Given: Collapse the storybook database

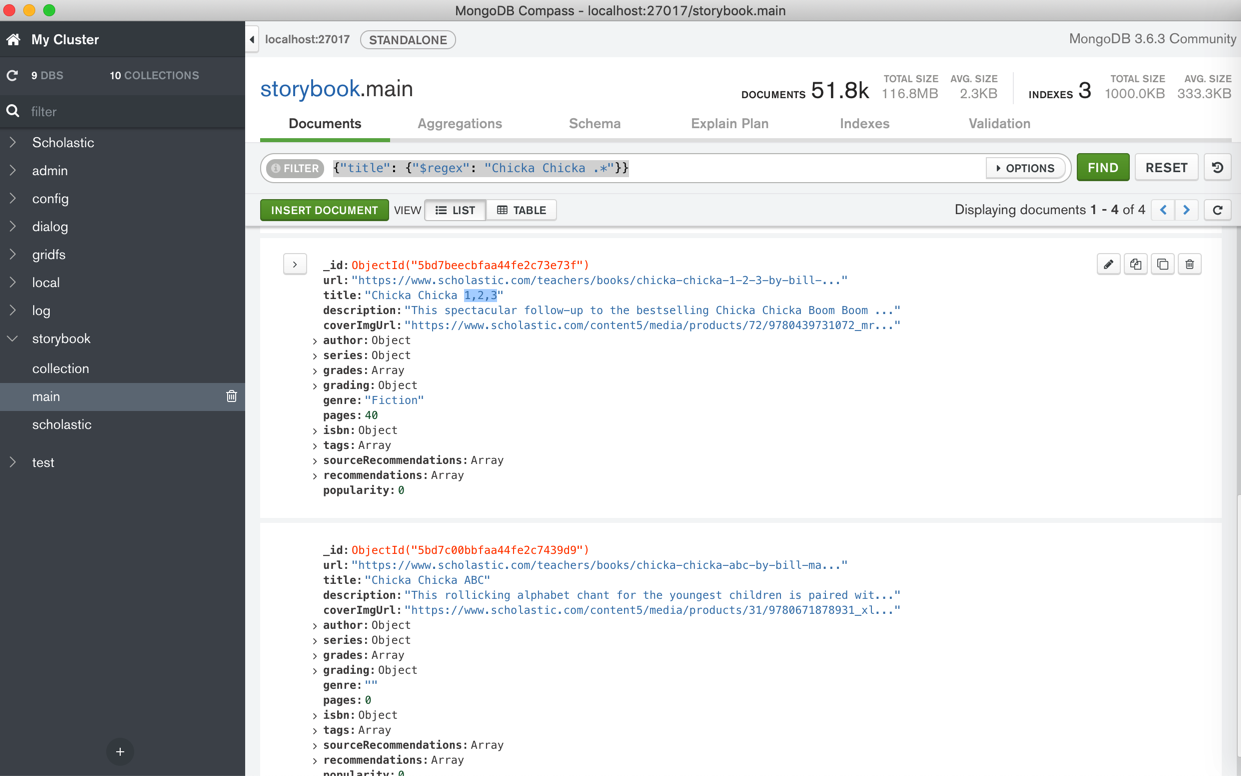Looking at the screenshot, I should [13, 339].
